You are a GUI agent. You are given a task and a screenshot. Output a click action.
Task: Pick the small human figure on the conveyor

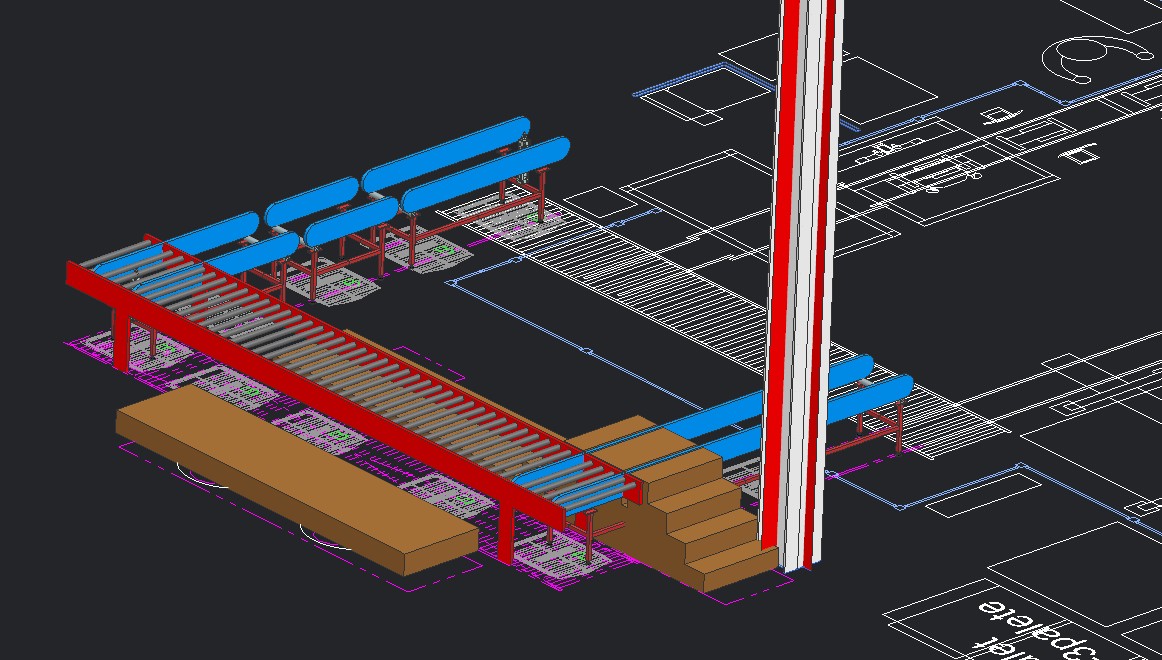[524, 157]
